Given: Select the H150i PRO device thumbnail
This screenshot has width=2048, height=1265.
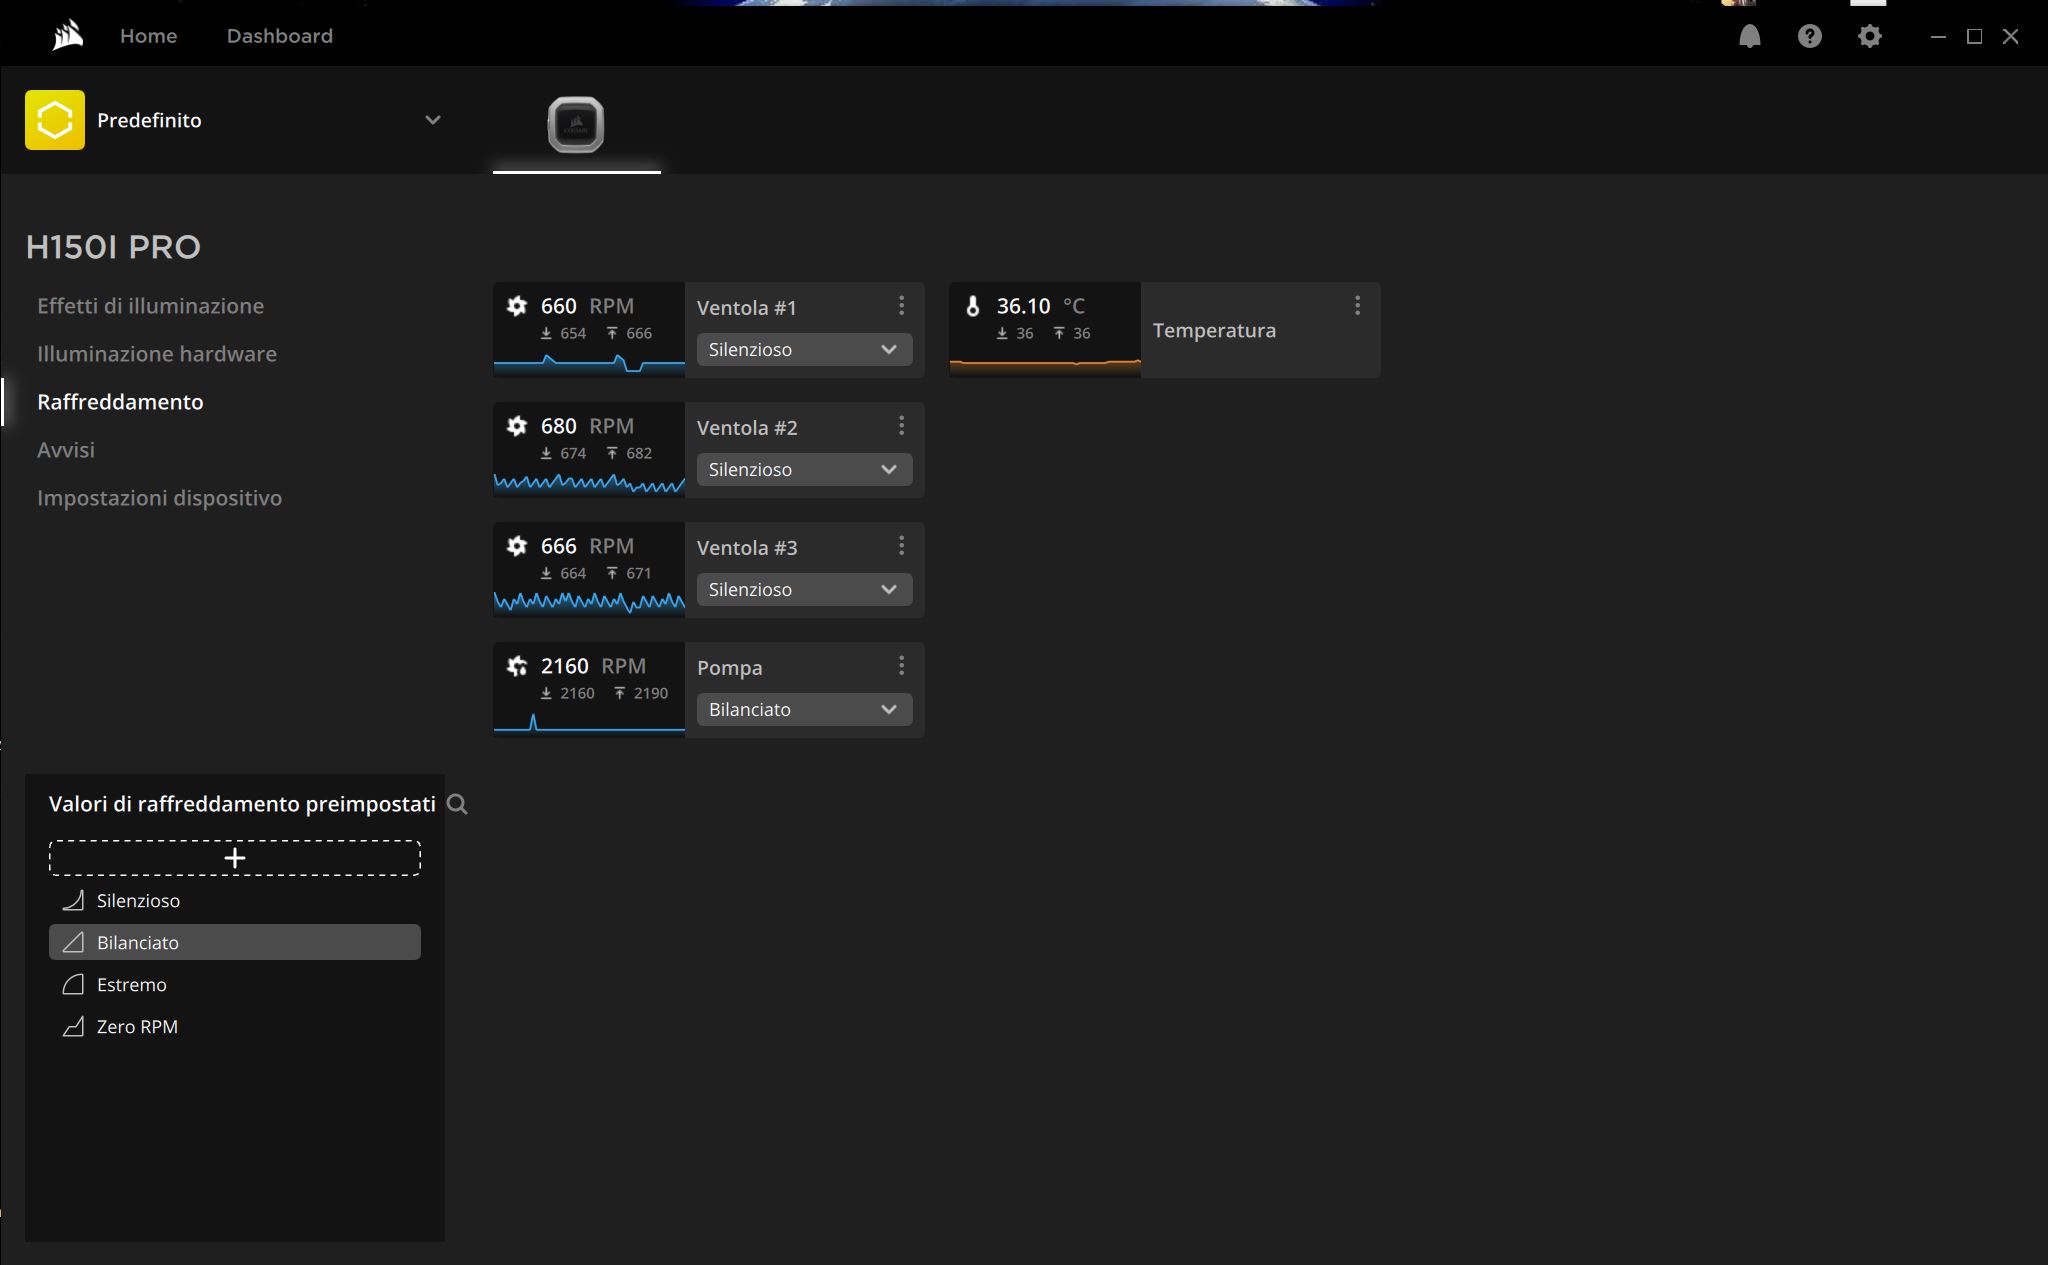Looking at the screenshot, I should pyautogui.click(x=576, y=125).
